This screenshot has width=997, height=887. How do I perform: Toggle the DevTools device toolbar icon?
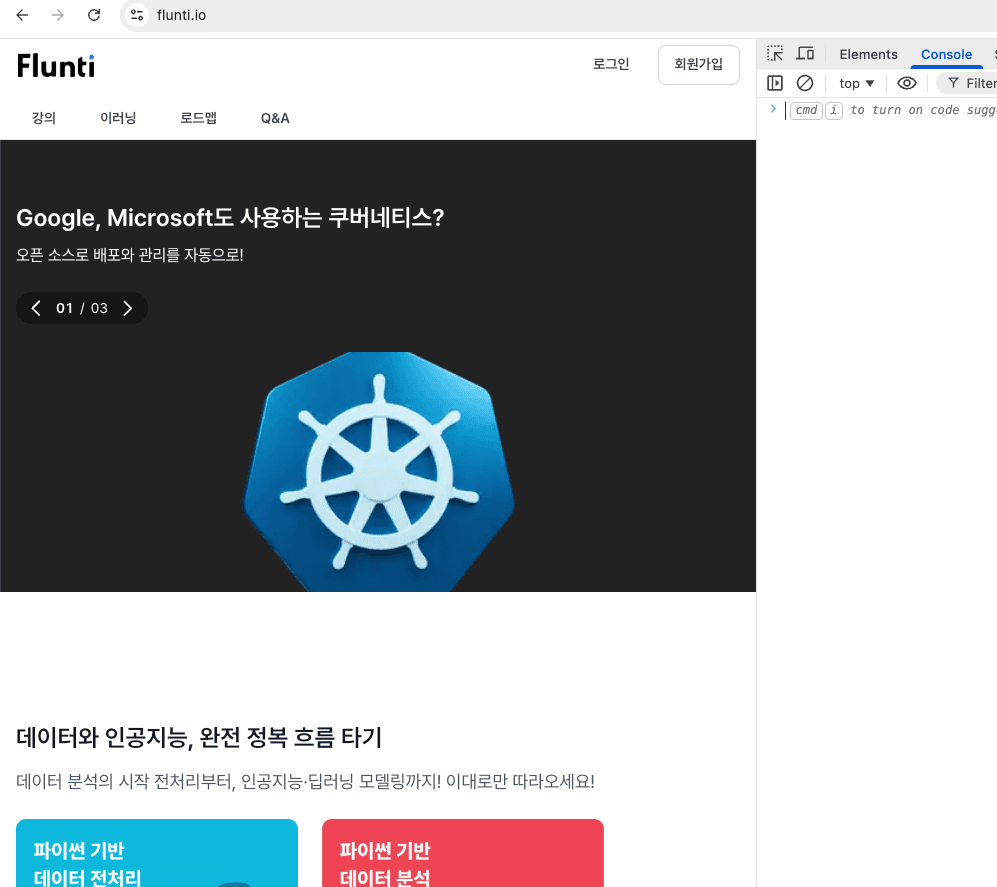(x=806, y=54)
